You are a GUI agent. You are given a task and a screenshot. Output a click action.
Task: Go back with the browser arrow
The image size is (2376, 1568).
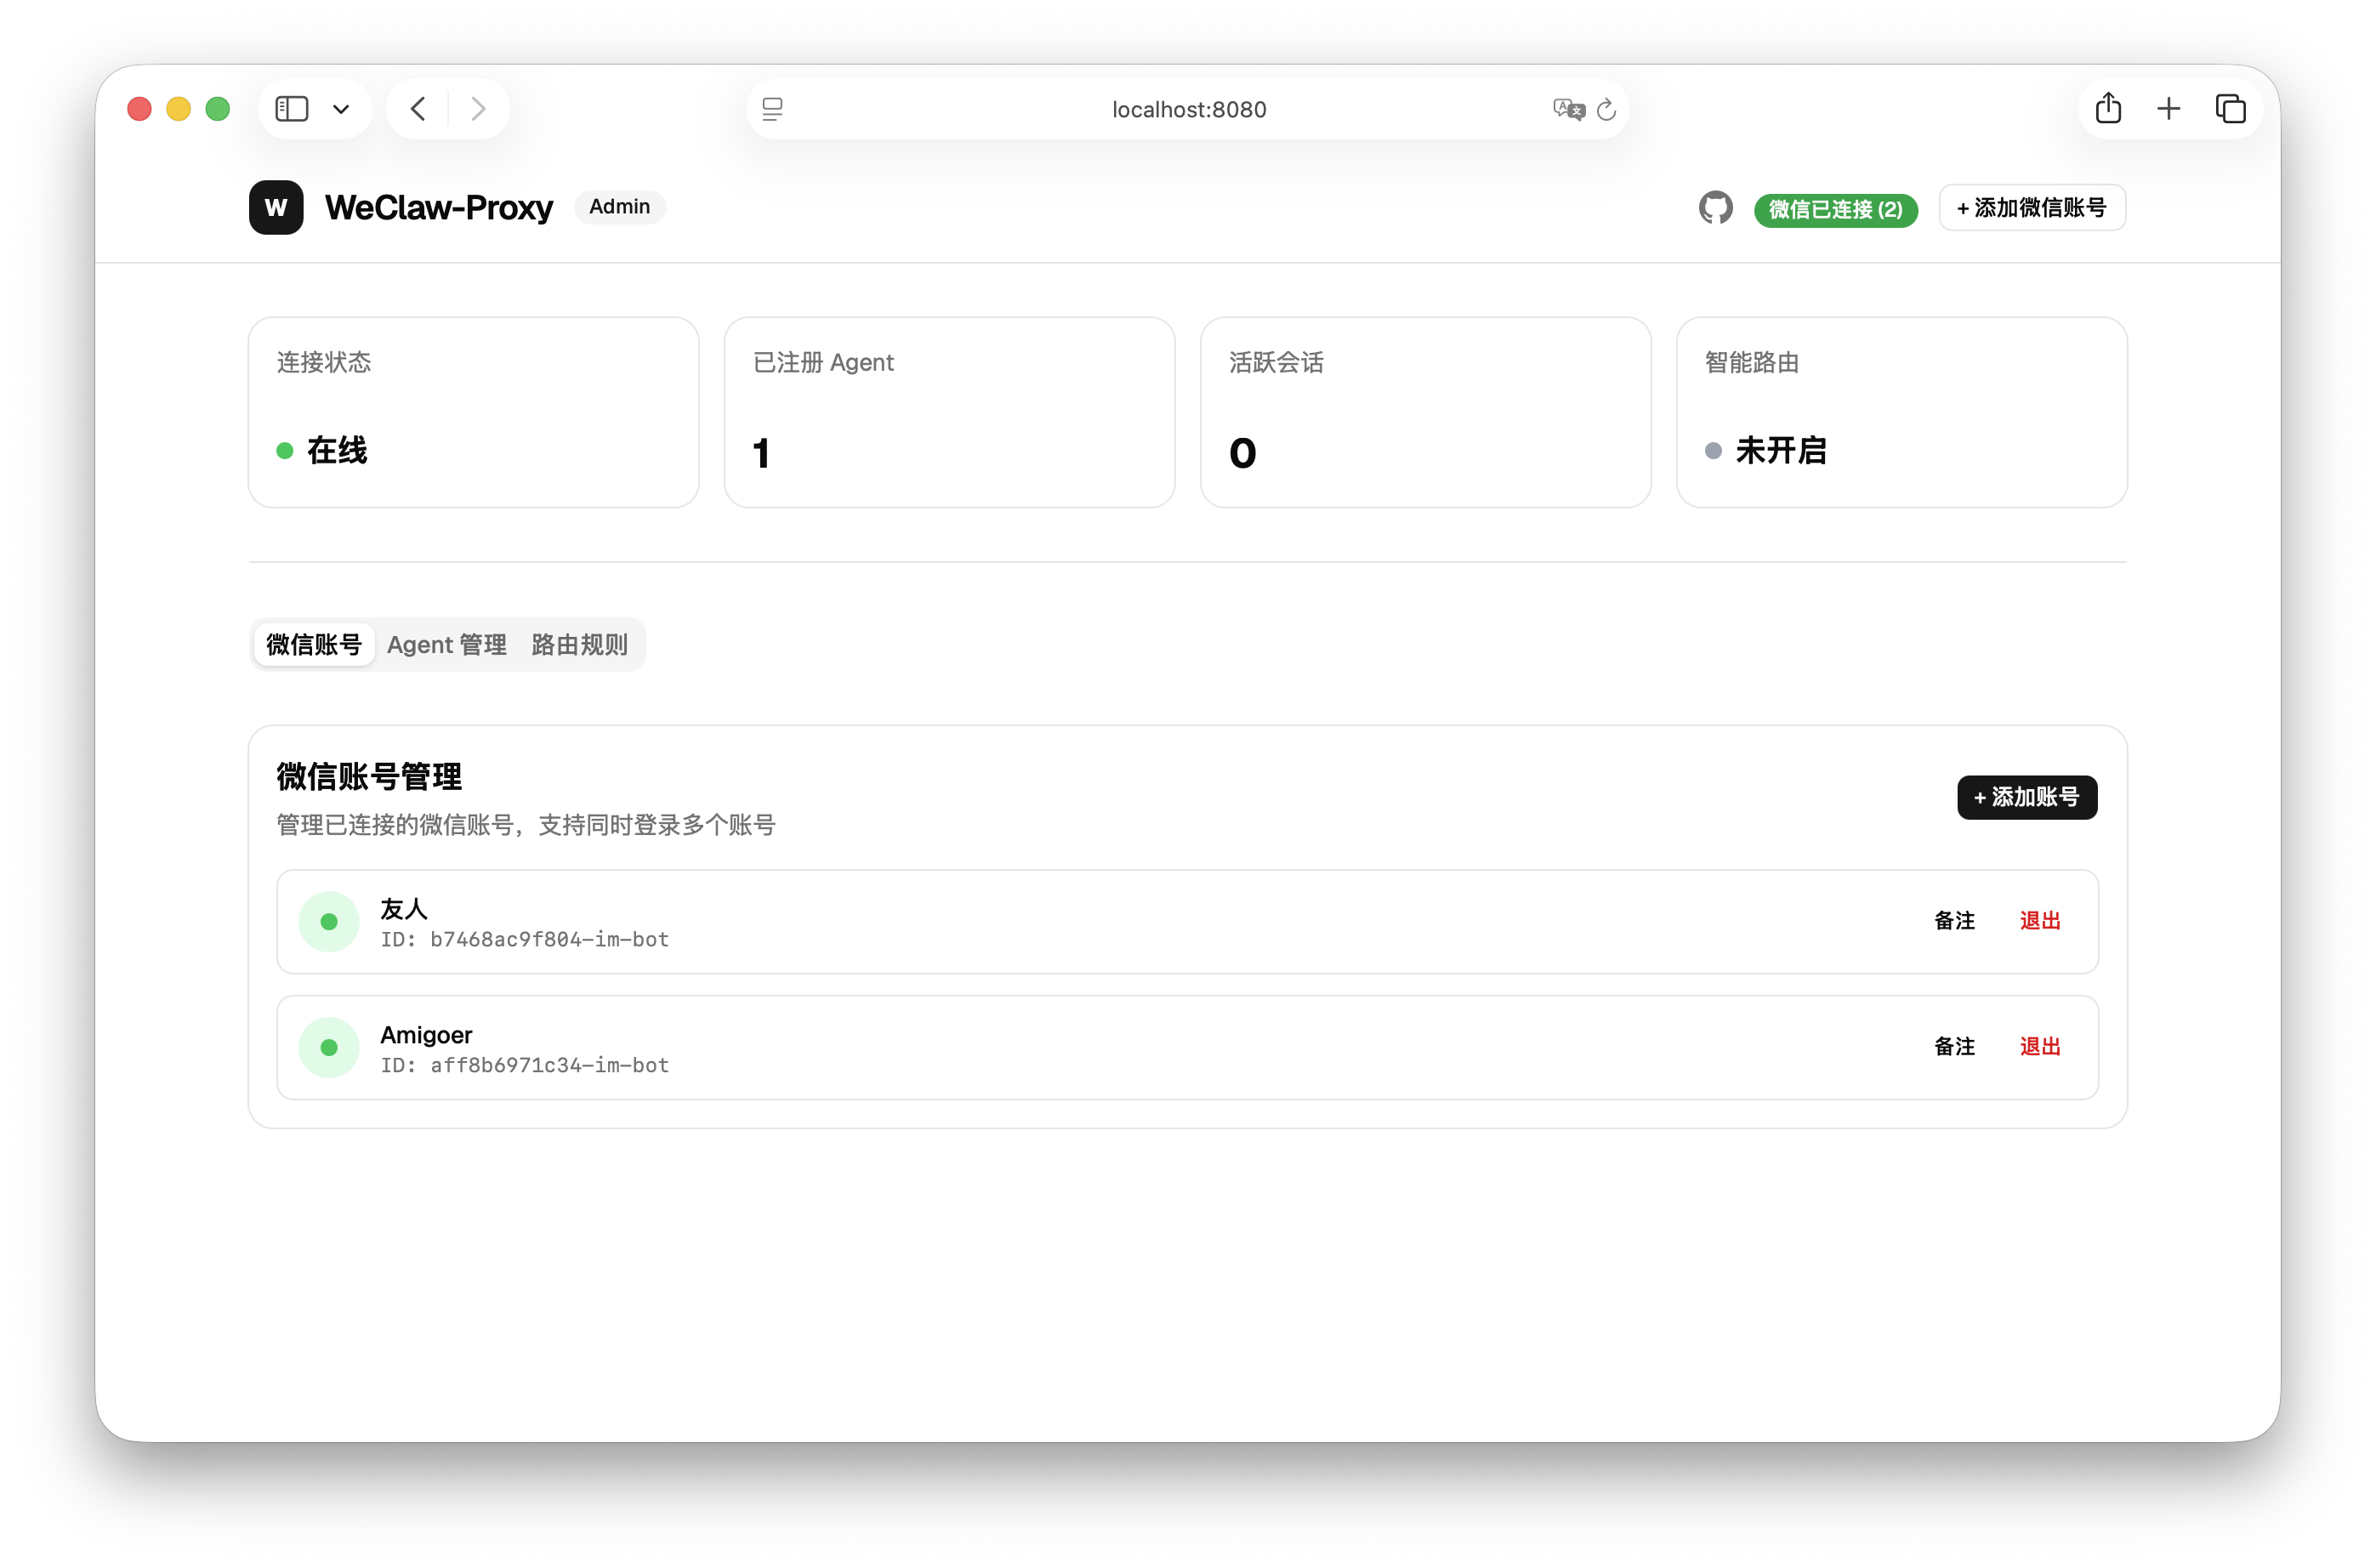tap(419, 109)
